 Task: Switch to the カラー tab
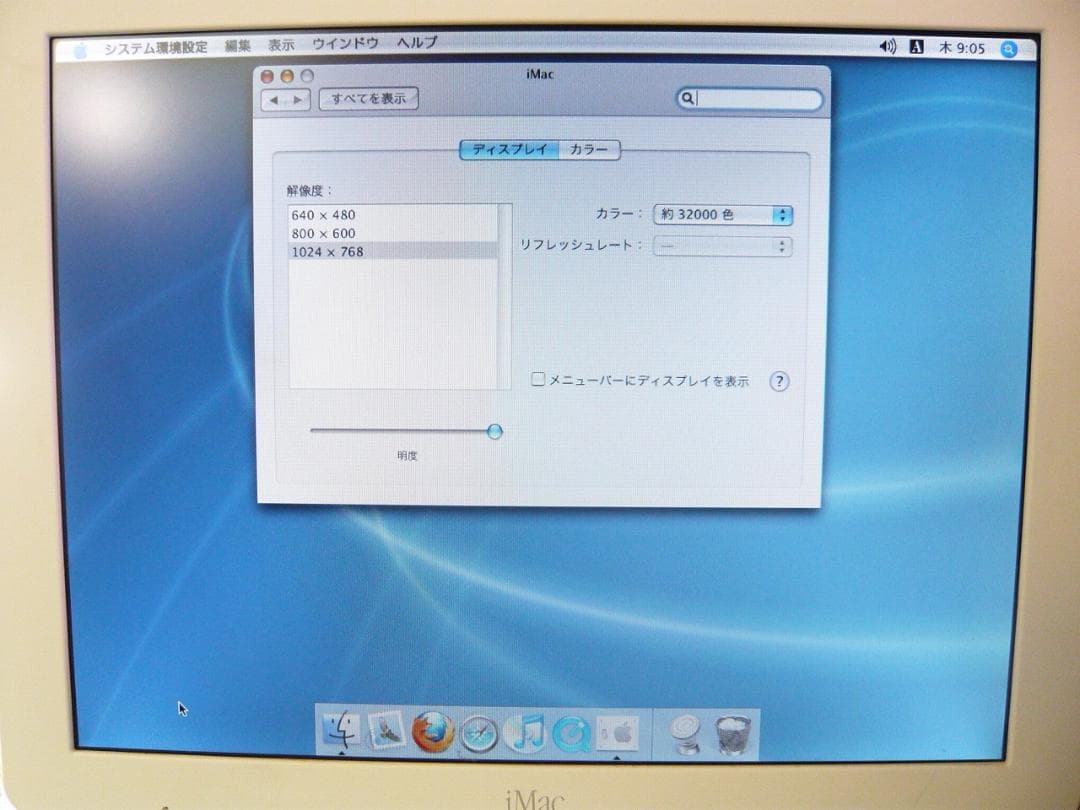click(x=589, y=150)
